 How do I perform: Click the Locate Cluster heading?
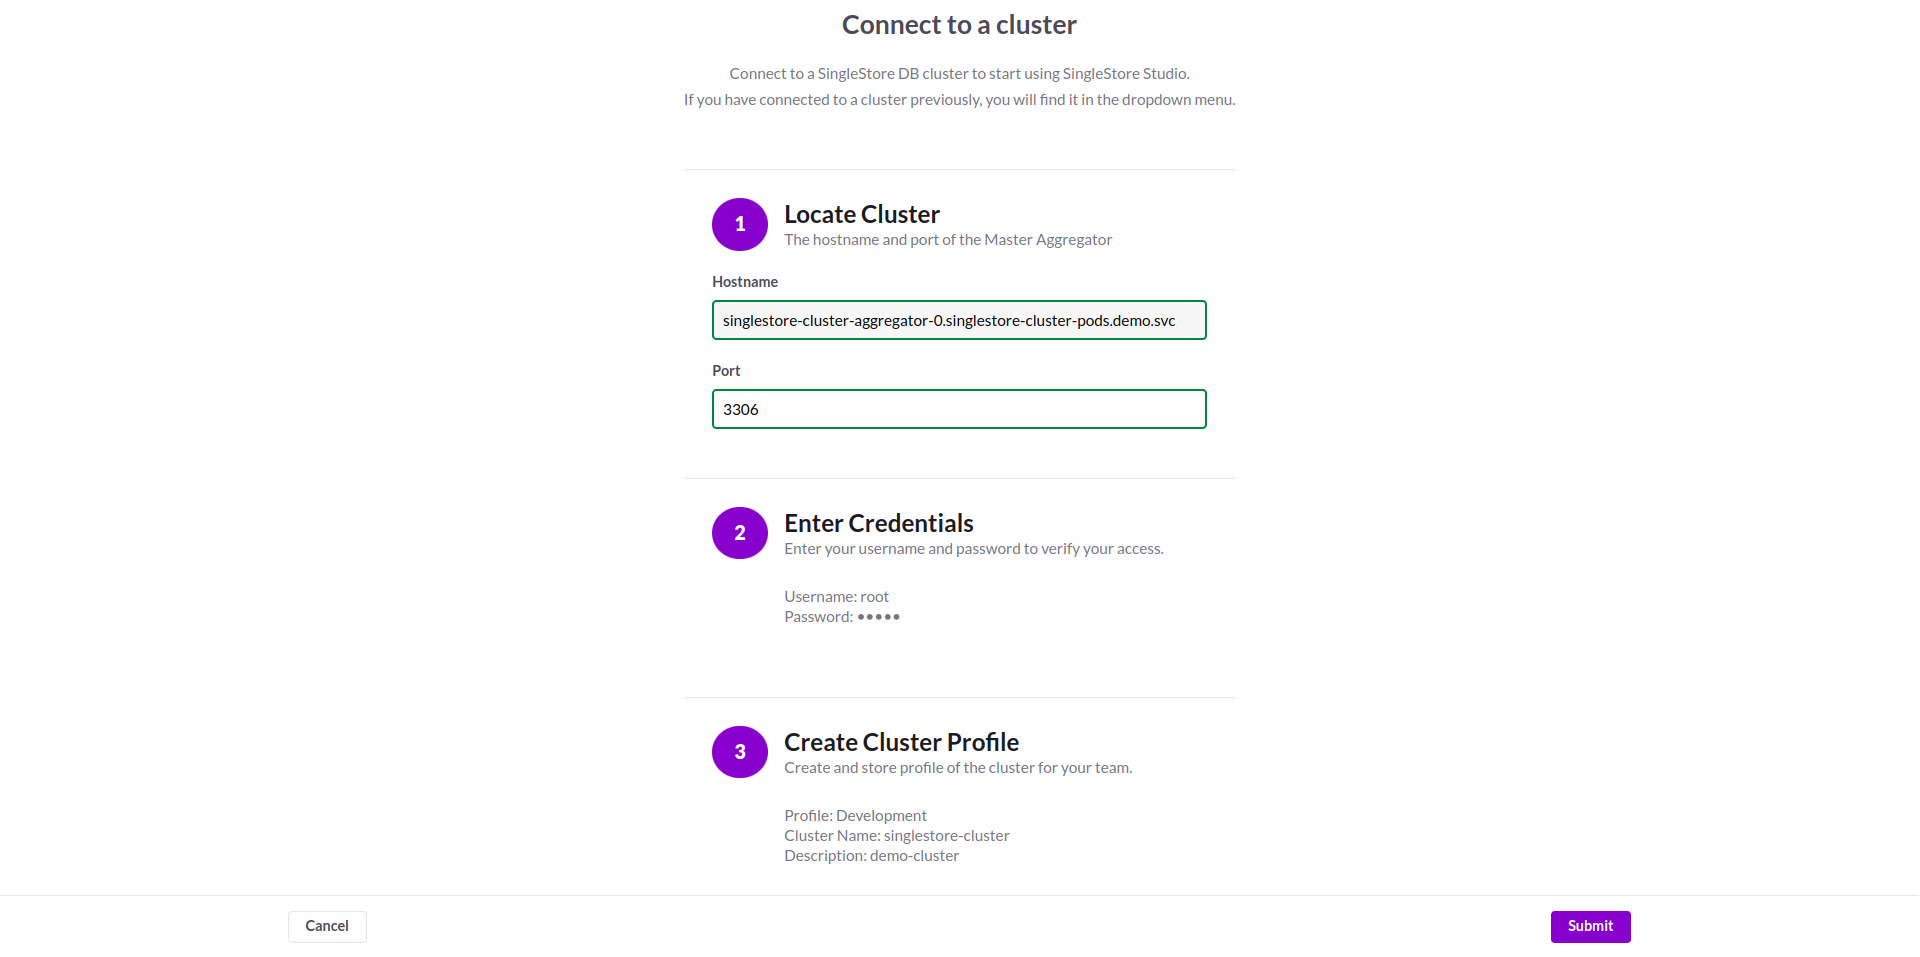(861, 214)
